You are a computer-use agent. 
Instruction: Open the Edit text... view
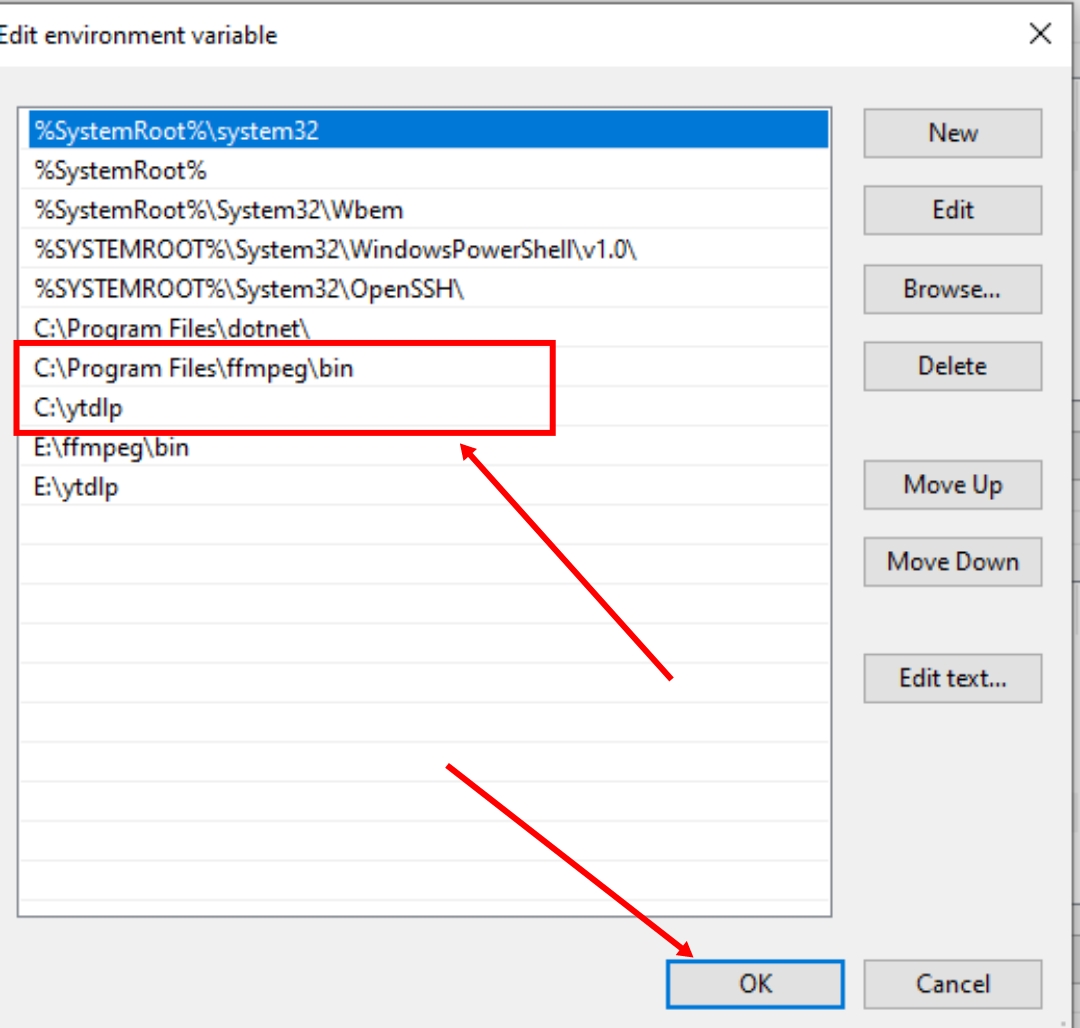click(952, 678)
